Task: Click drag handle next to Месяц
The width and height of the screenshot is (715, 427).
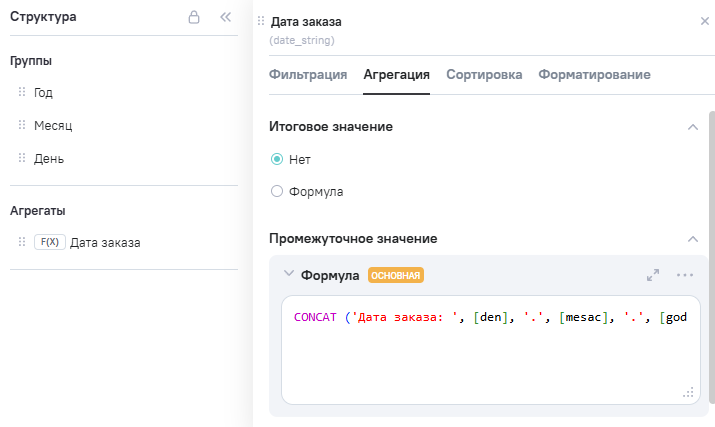Action: tap(22, 125)
